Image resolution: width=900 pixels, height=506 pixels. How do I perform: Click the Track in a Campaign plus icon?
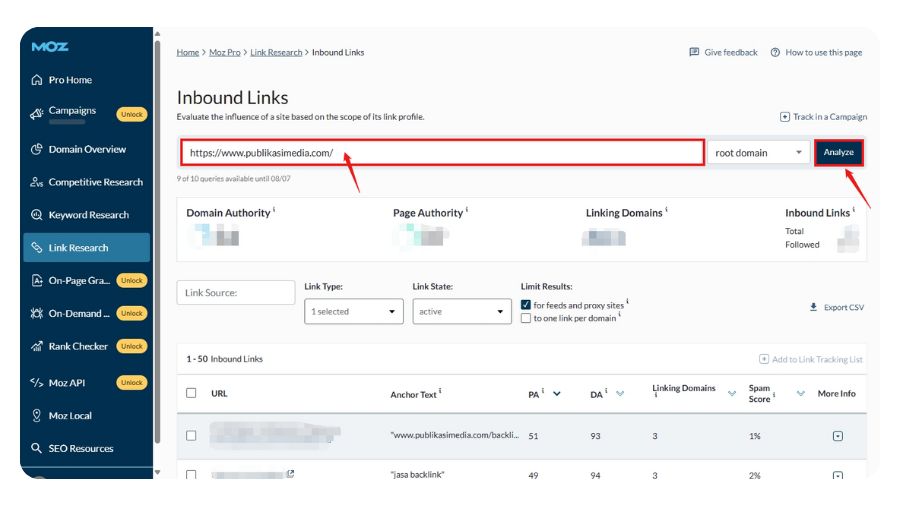pos(785,117)
